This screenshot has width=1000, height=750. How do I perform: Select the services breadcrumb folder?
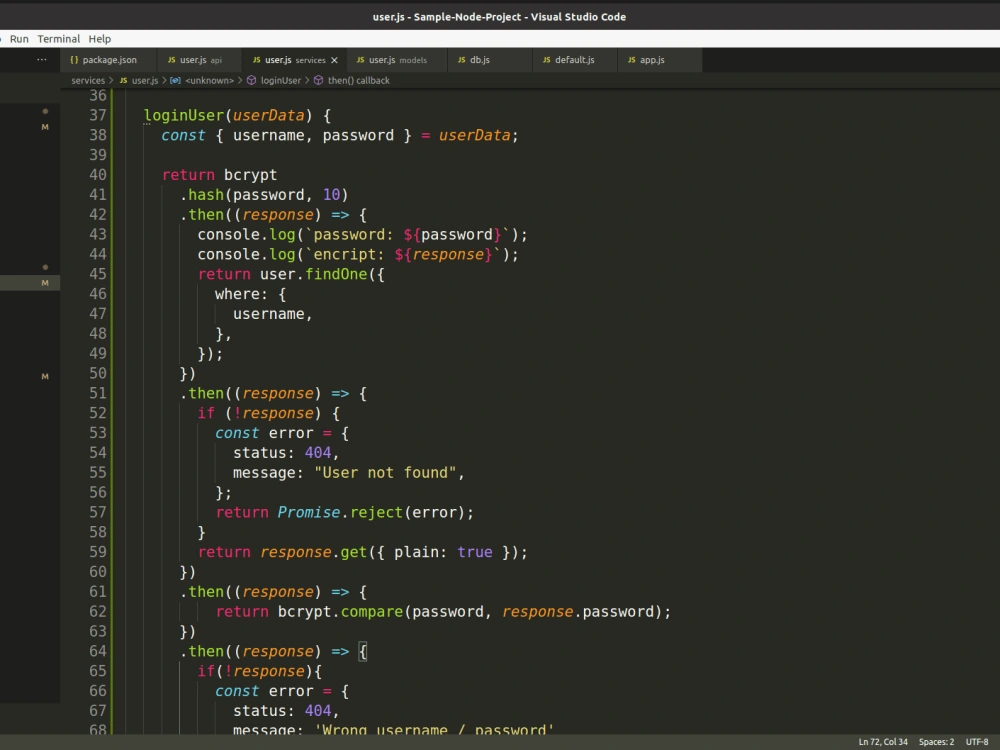88,80
